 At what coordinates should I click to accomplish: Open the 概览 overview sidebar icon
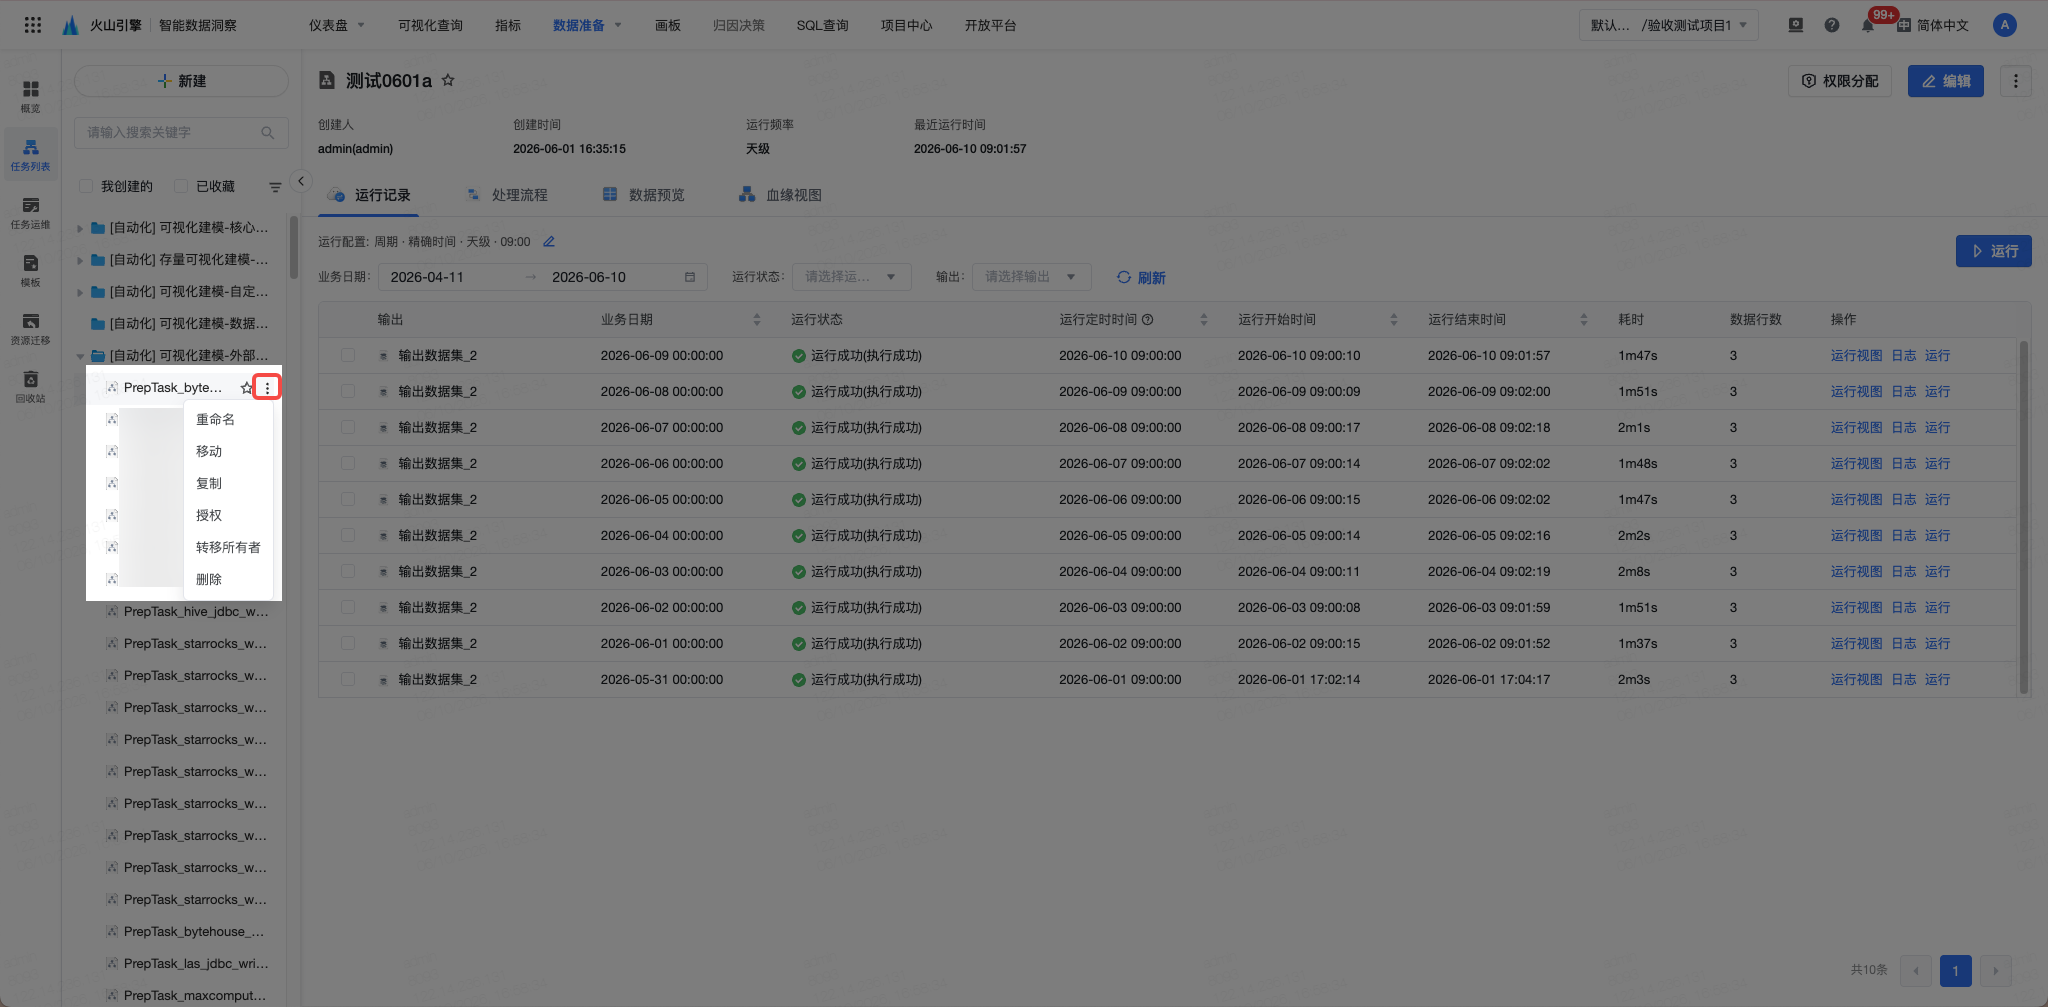click(31, 96)
